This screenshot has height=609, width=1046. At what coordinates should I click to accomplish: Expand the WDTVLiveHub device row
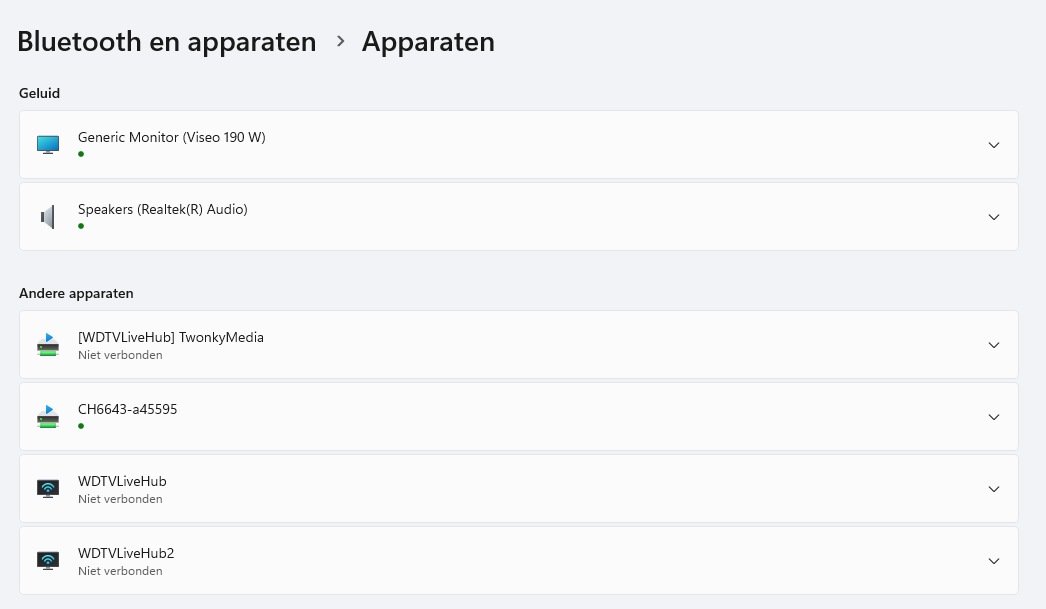(993, 489)
